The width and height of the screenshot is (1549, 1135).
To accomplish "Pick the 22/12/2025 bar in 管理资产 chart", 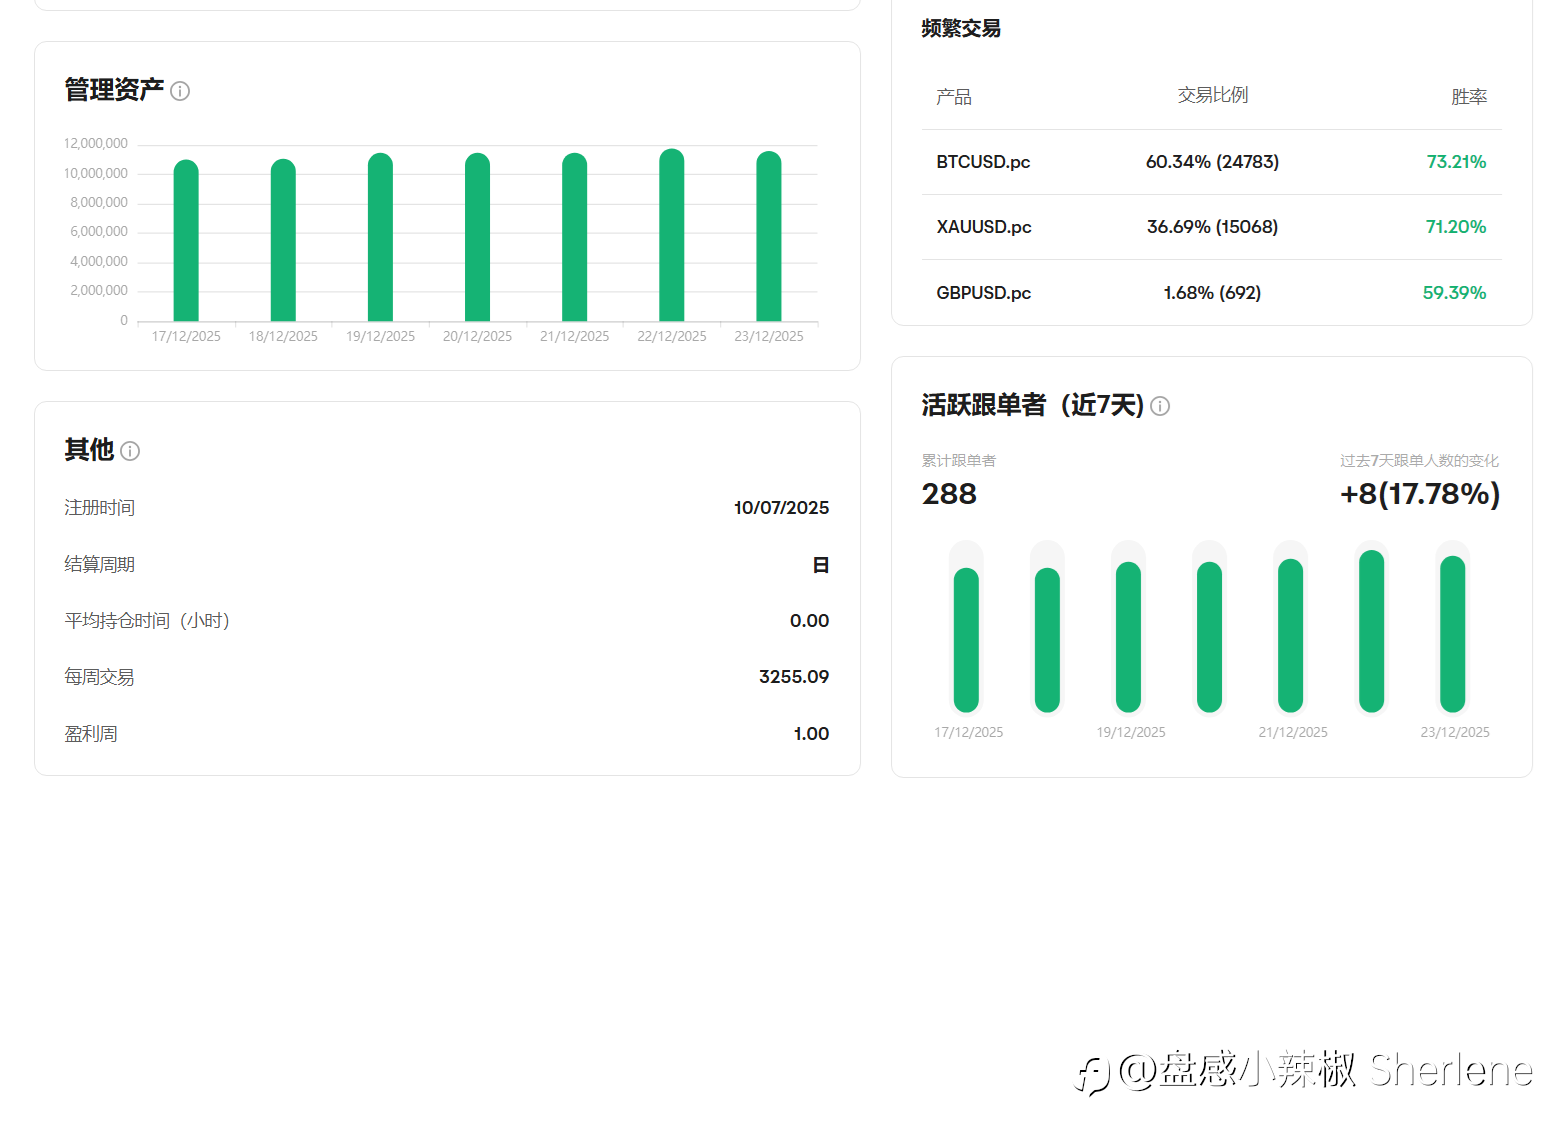I will pos(672,235).
